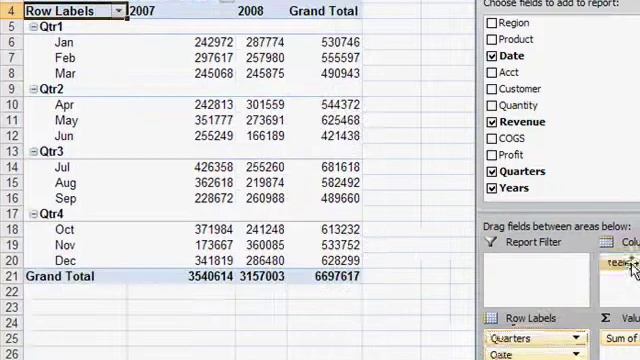Screen dimensions: 640x360
Task: Check the Region field checkbox
Action: point(492,23)
